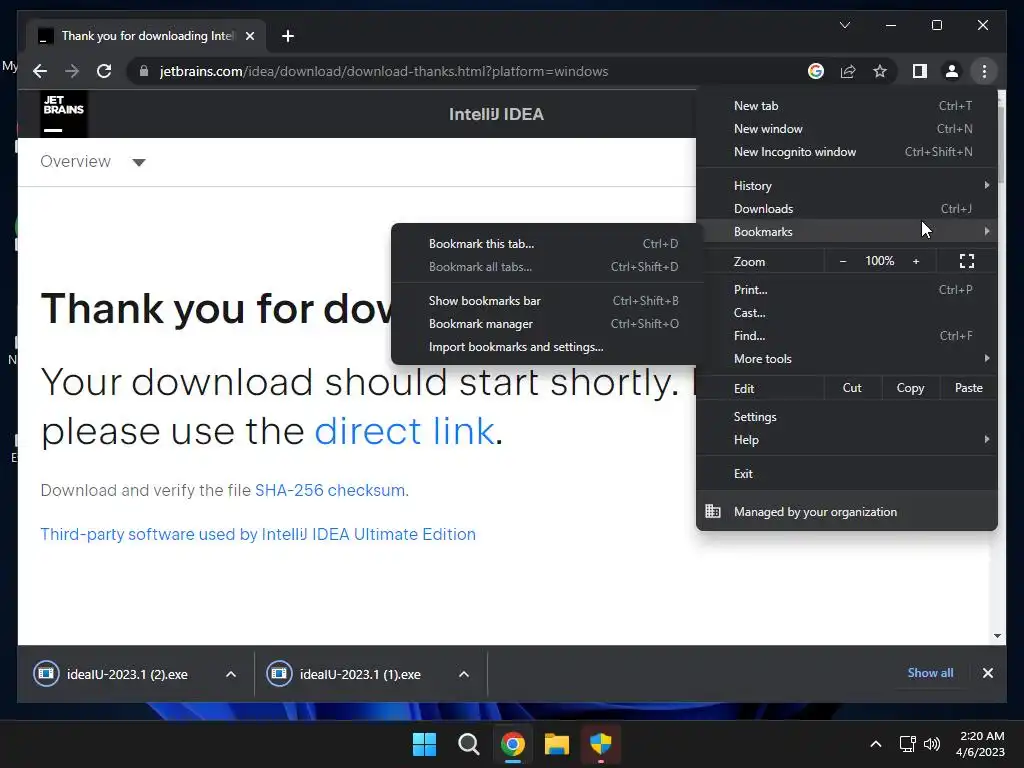Bookmark page with star icon
The width and height of the screenshot is (1024, 768).
click(880, 71)
